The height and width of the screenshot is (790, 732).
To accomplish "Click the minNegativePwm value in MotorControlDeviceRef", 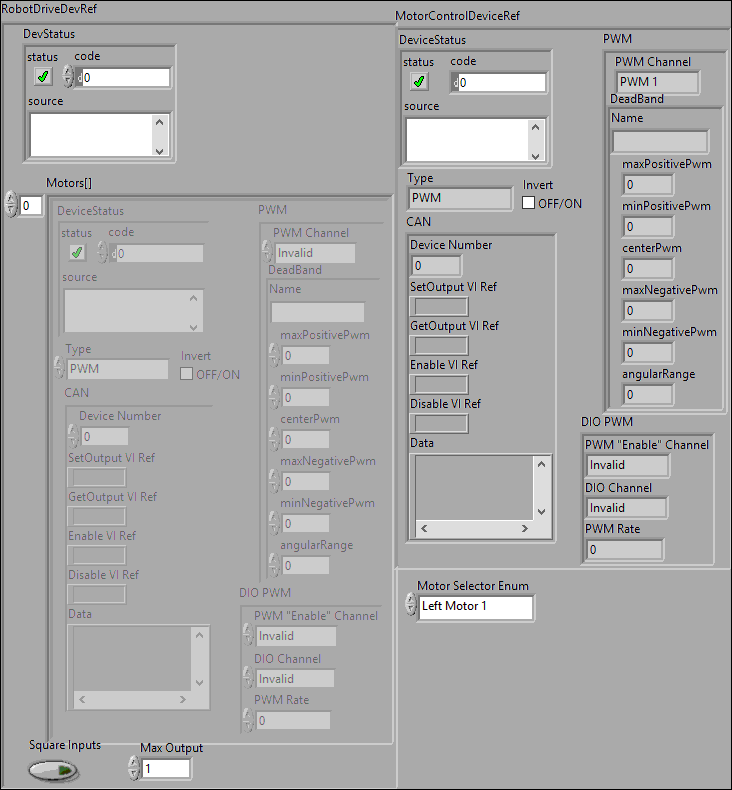I will (648, 353).
